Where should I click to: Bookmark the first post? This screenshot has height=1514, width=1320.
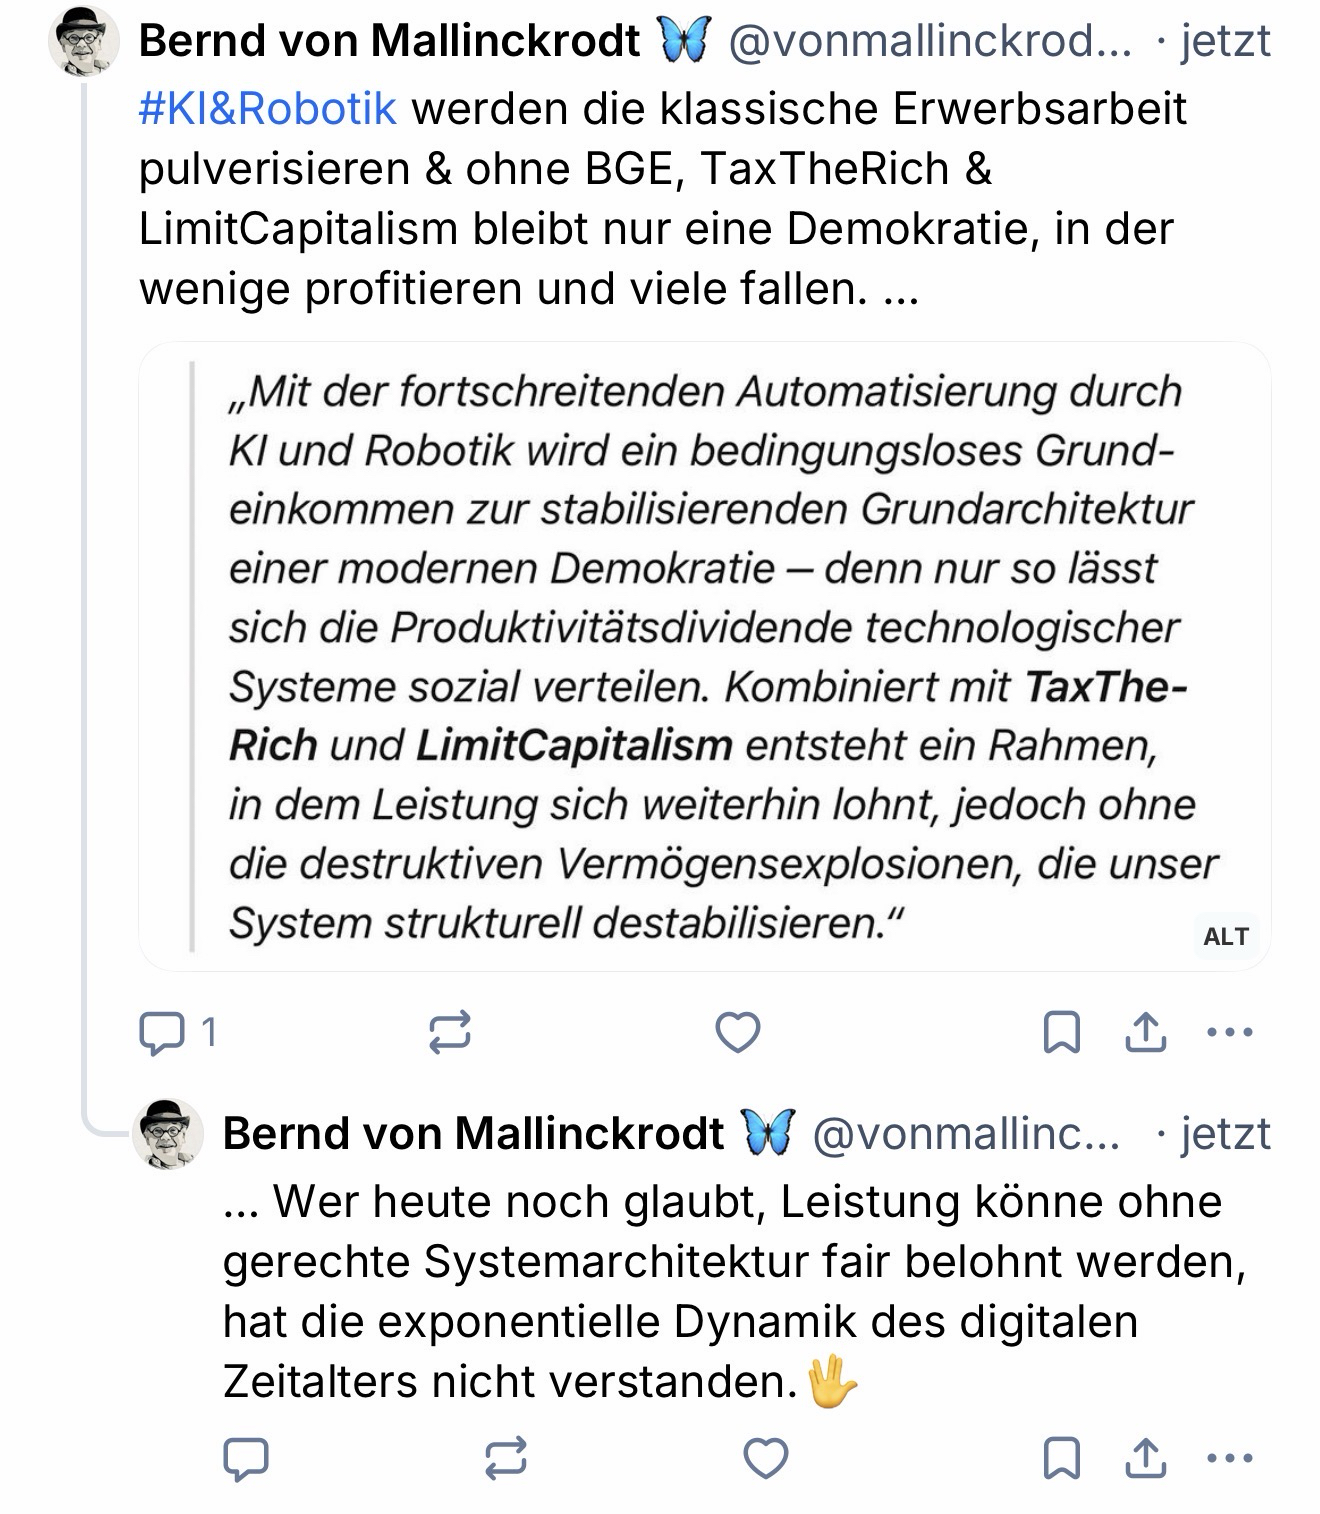point(1061,1033)
